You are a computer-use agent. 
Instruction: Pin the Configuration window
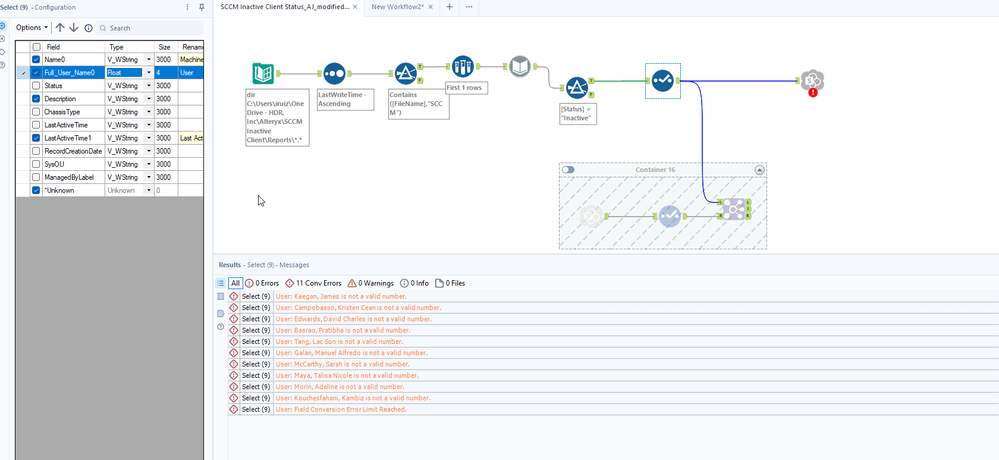[201, 7]
